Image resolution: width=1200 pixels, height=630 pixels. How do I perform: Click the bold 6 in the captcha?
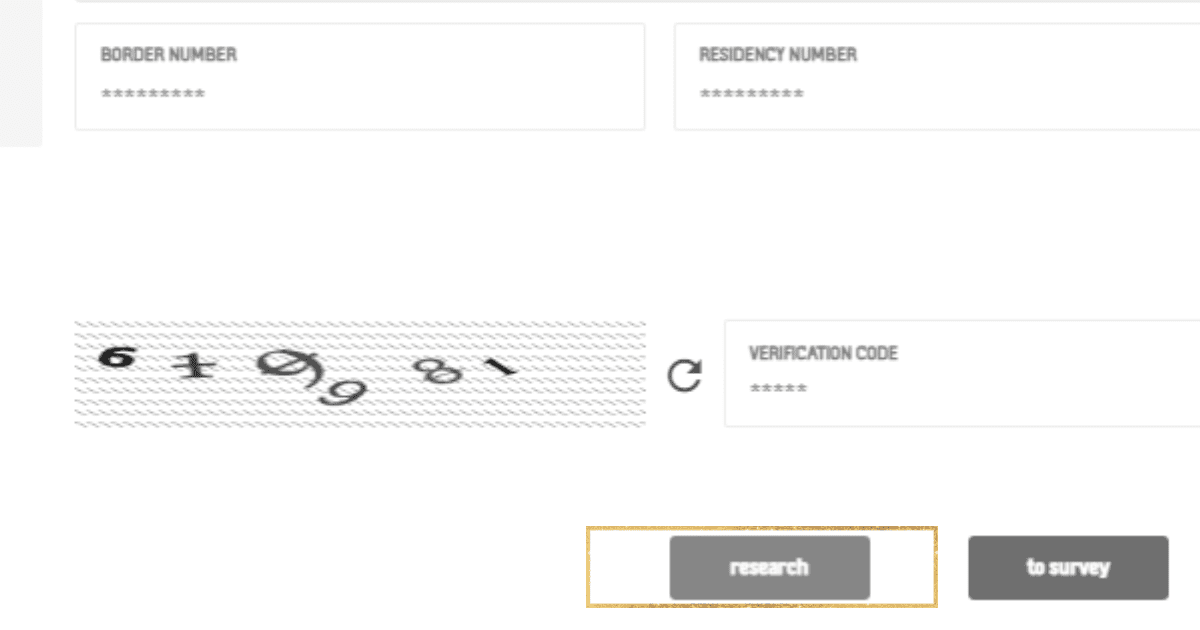pos(116,357)
